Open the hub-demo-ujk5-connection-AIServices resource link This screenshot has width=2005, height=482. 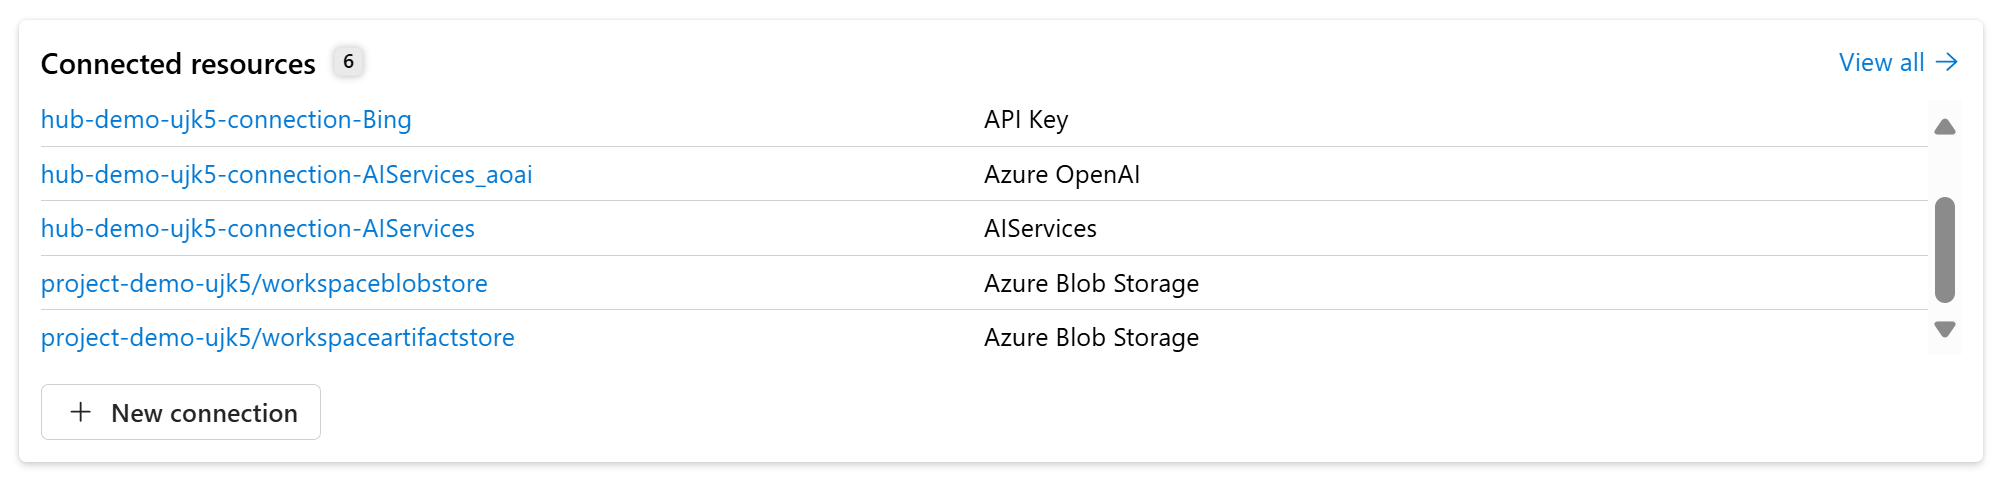258,229
